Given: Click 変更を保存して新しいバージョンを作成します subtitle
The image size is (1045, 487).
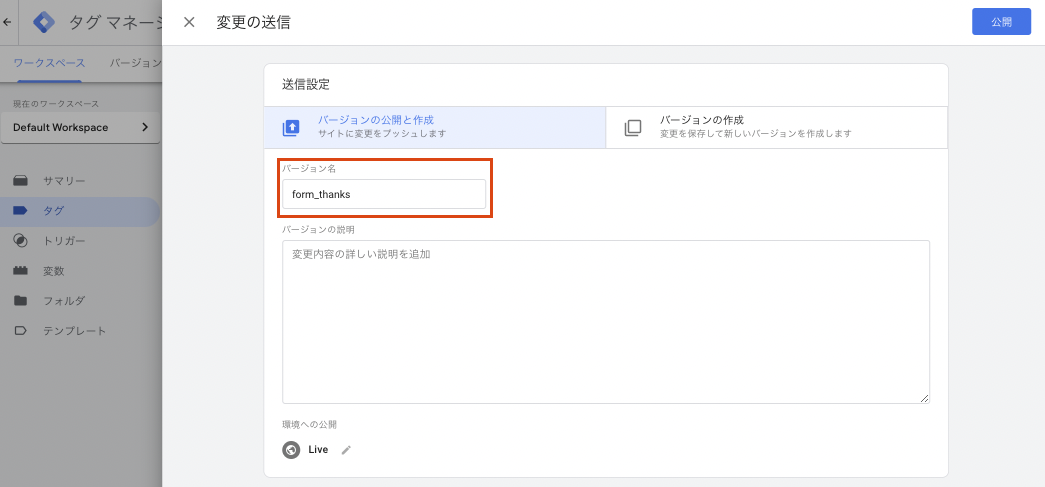Looking at the screenshot, I should pos(756,133).
